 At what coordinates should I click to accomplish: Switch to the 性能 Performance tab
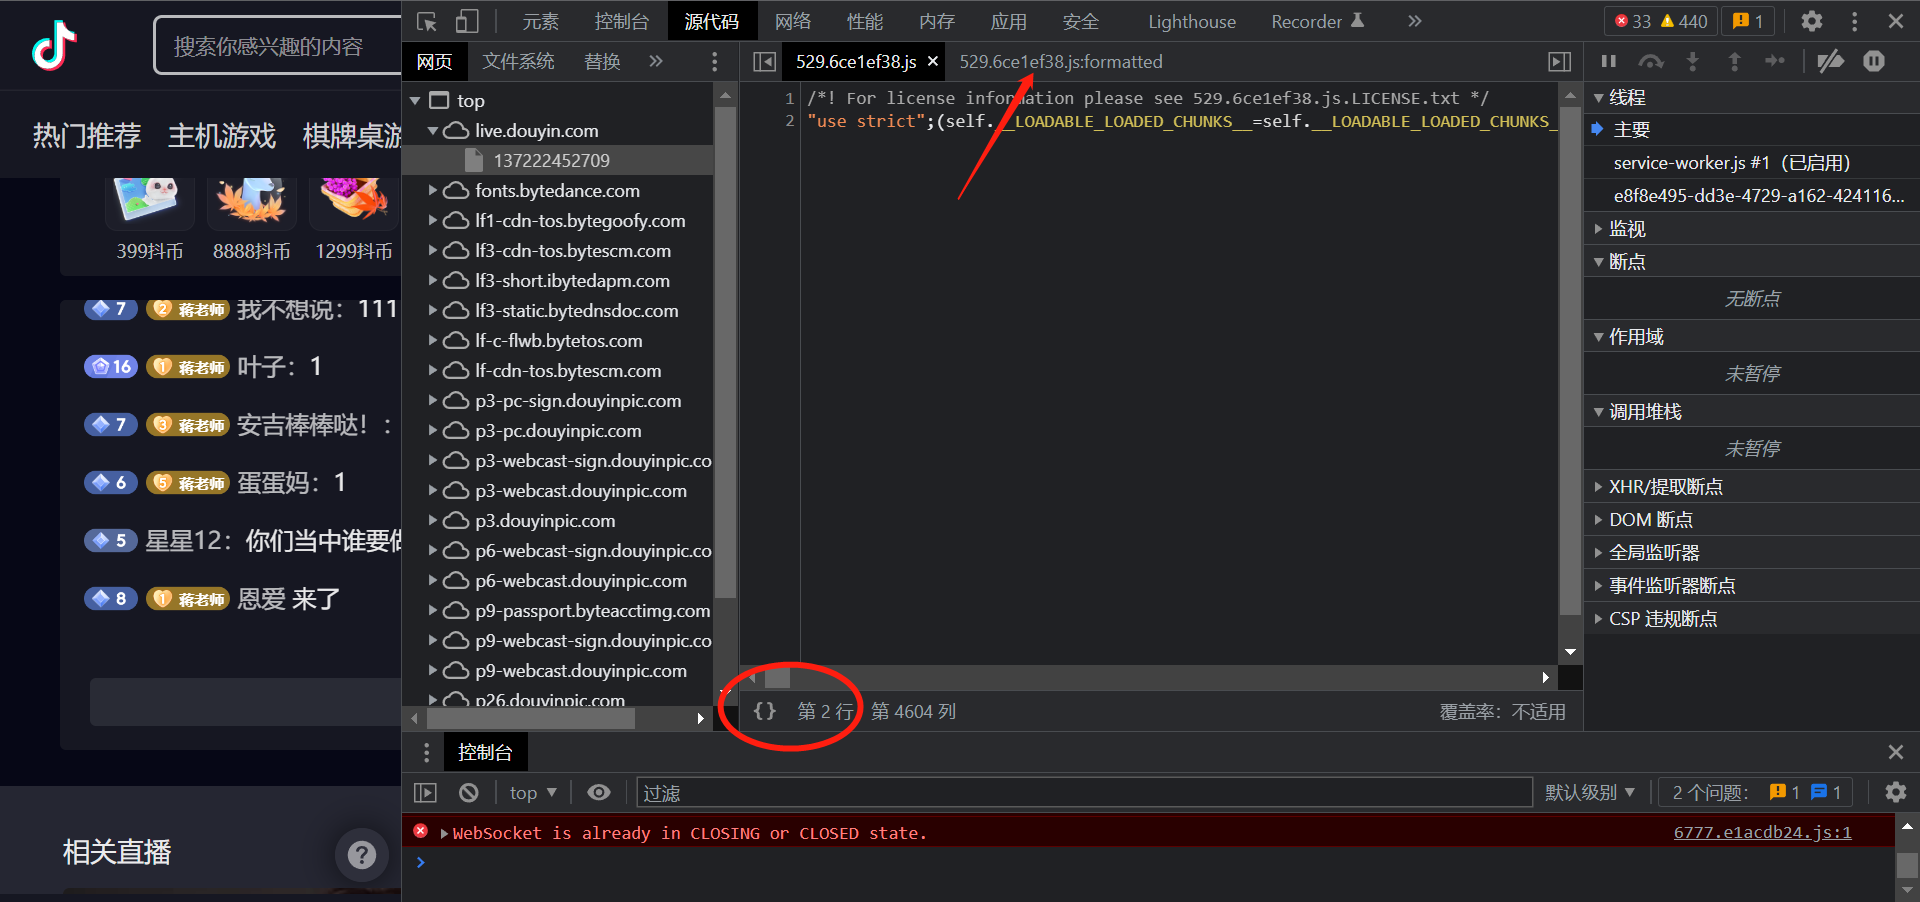pyautogui.click(x=865, y=21)
